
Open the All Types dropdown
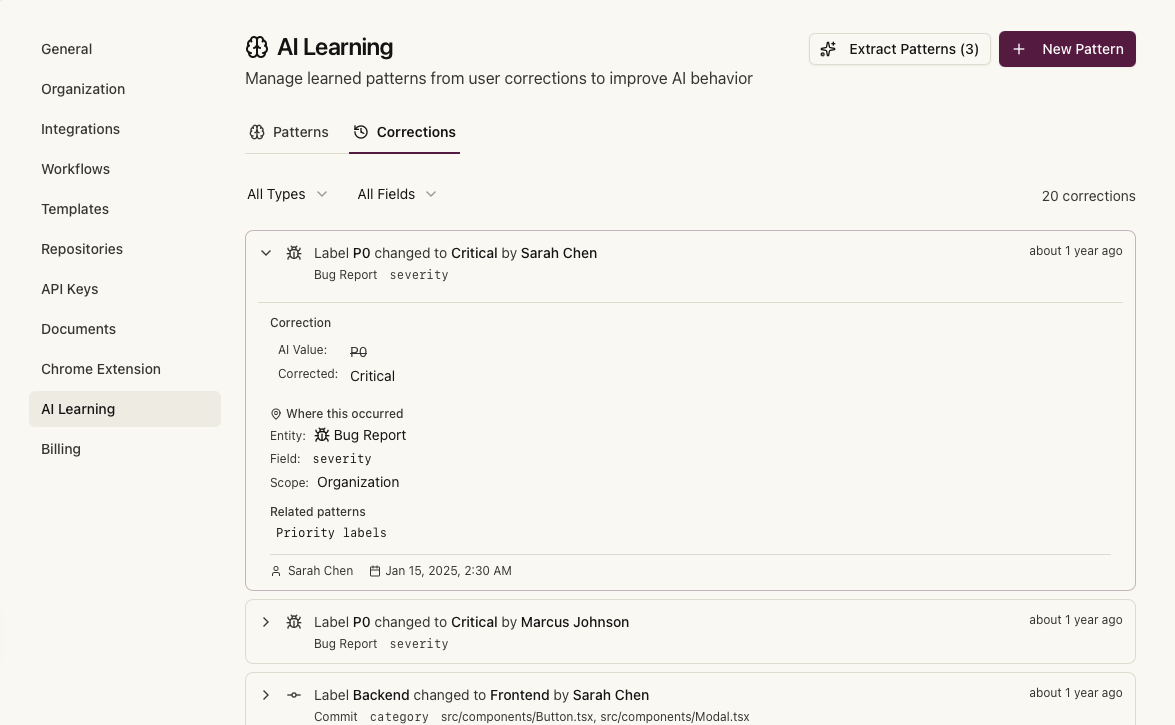(x=287, y=194)
